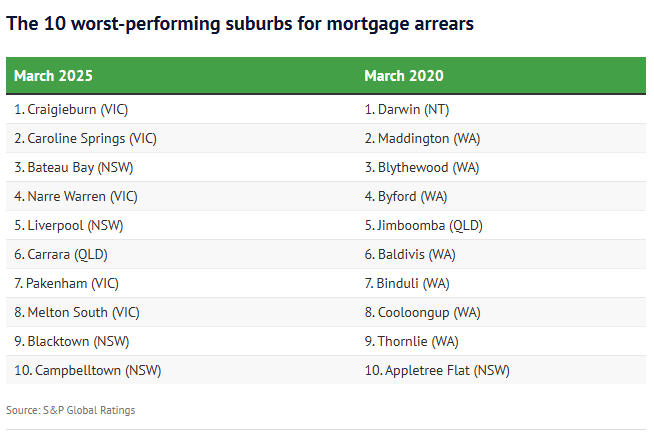The height and width of the screenshot is (441, 654).
Task: Select the Campbelltown (NSW) cell
Action: (x=88, y=370)
